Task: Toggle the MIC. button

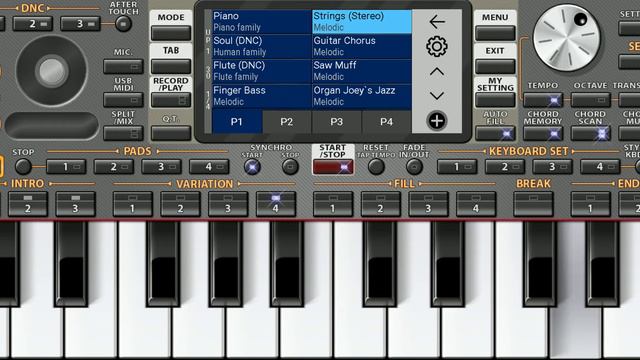Action: [x=123, y=66]
